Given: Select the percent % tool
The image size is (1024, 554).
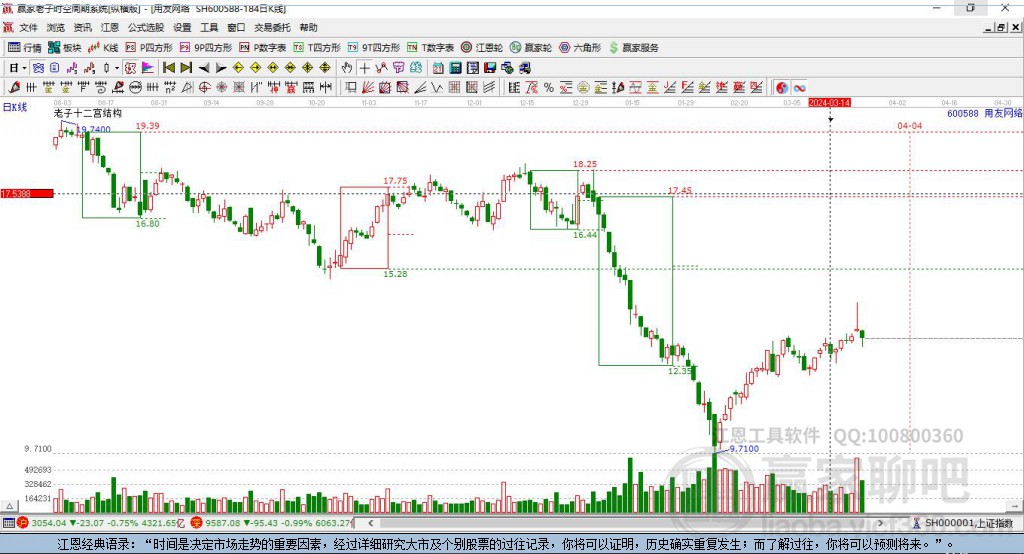Looking at the screenshot, I should tap(549, 88).
